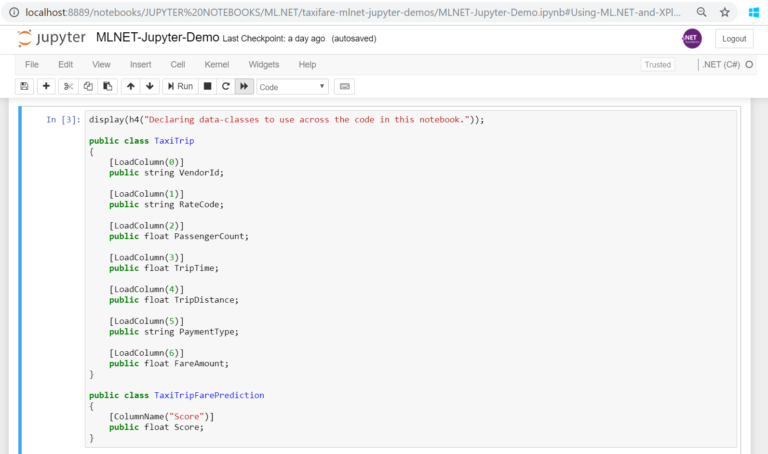
Task: Click the line 'public string PaymentType;'
Action: click(x=174, y=332)
